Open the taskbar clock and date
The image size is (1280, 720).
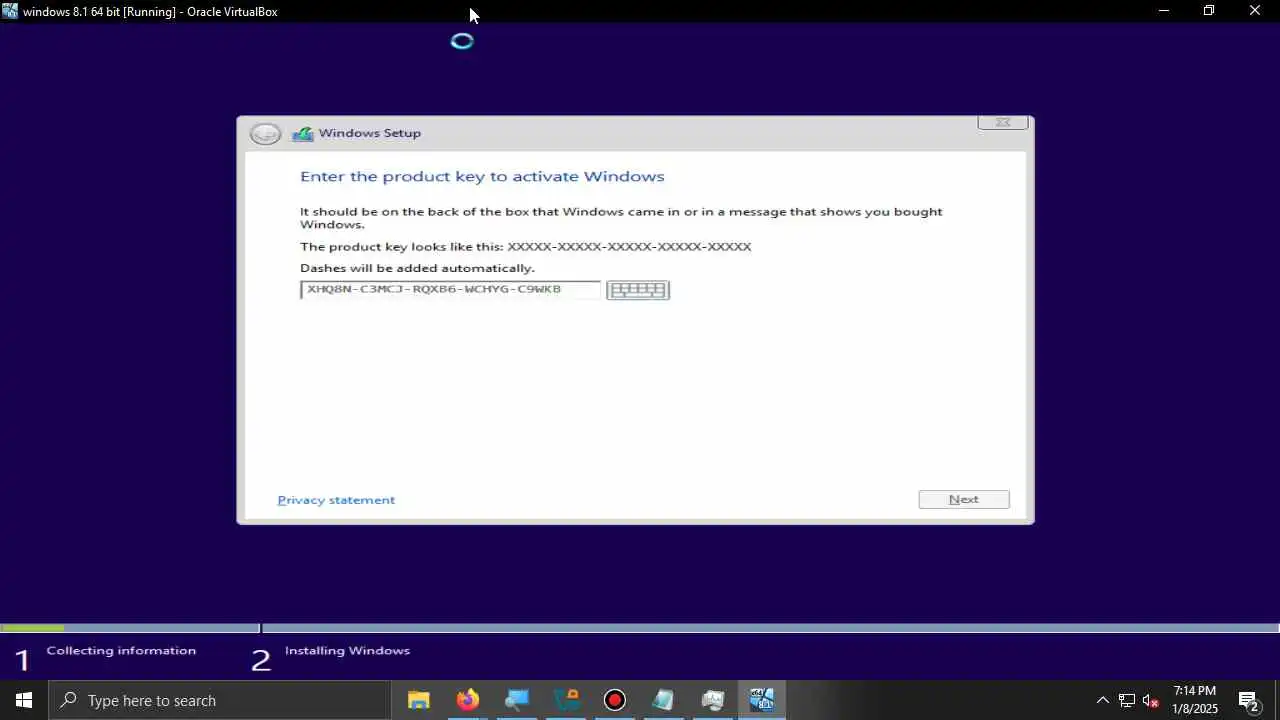1195,700
